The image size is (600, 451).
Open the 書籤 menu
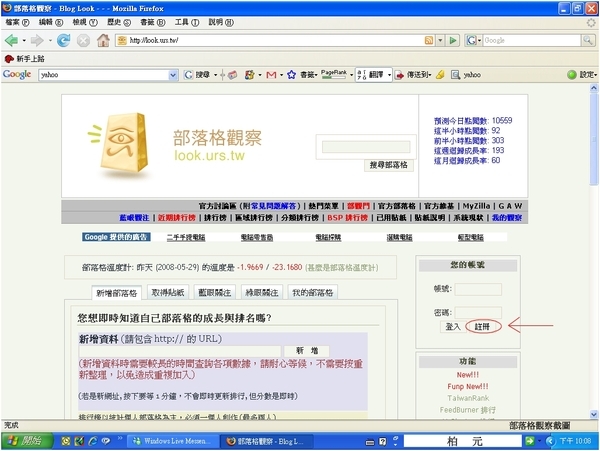(x=153, y=22)
